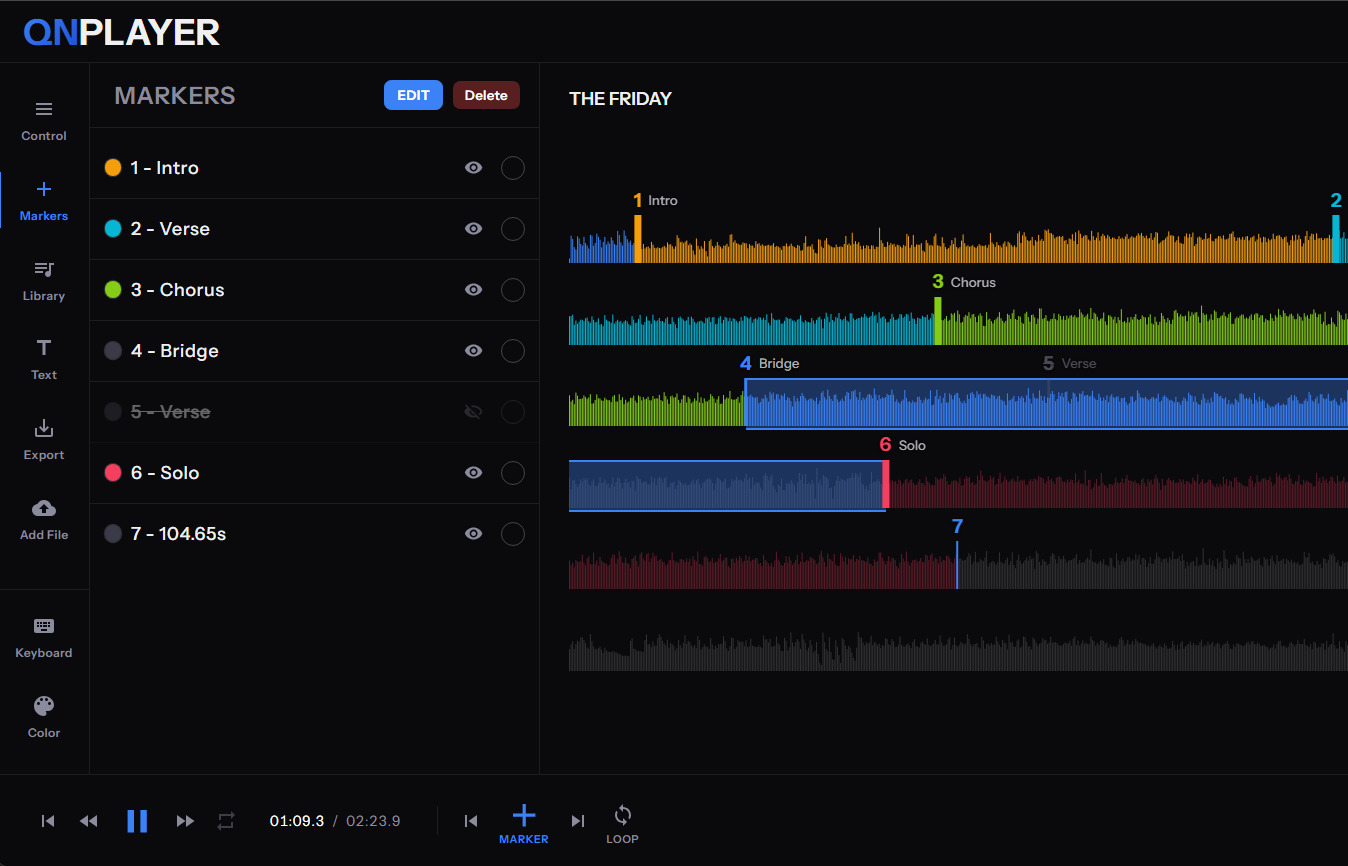1348x866 pixels.
Task: Add a new marker with plus button
Action: [524, 824]
